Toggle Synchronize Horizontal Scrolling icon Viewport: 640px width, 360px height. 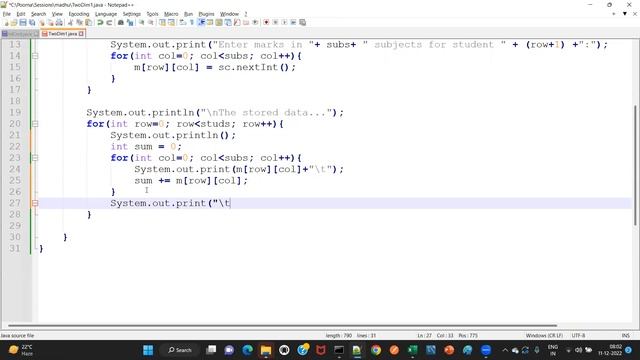coord(171,22)
